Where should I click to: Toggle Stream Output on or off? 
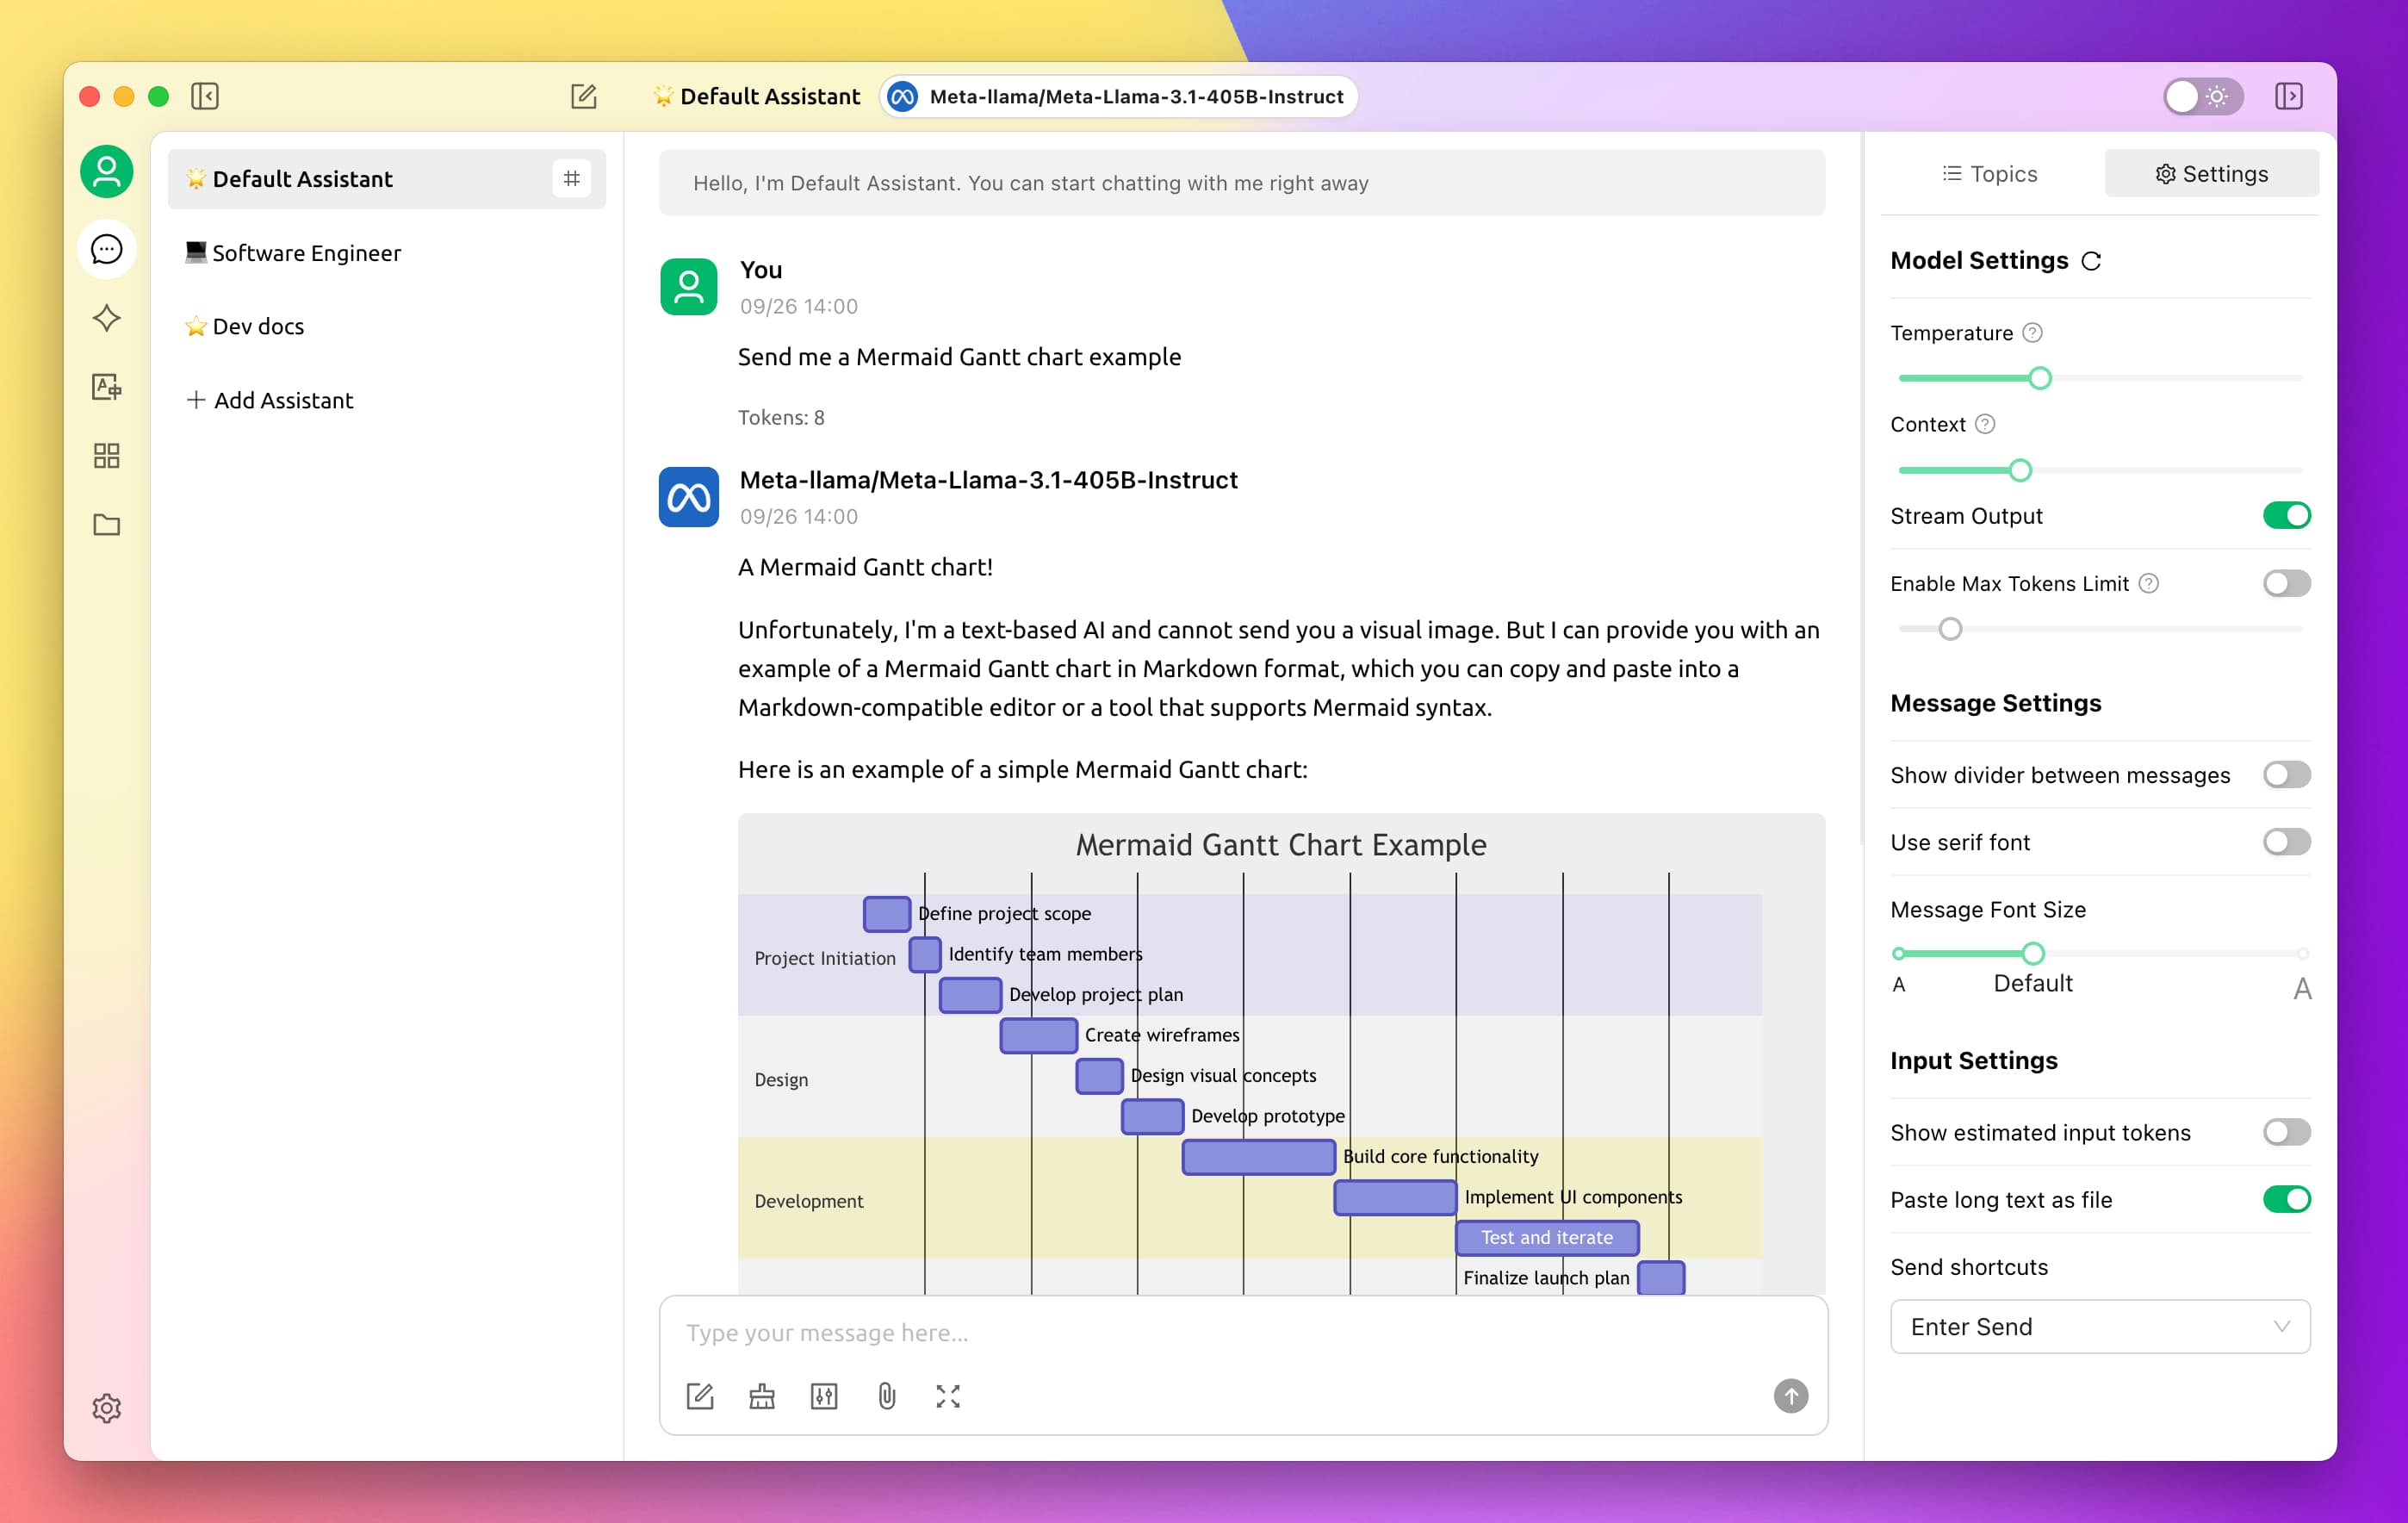[x=2285, y=516]
